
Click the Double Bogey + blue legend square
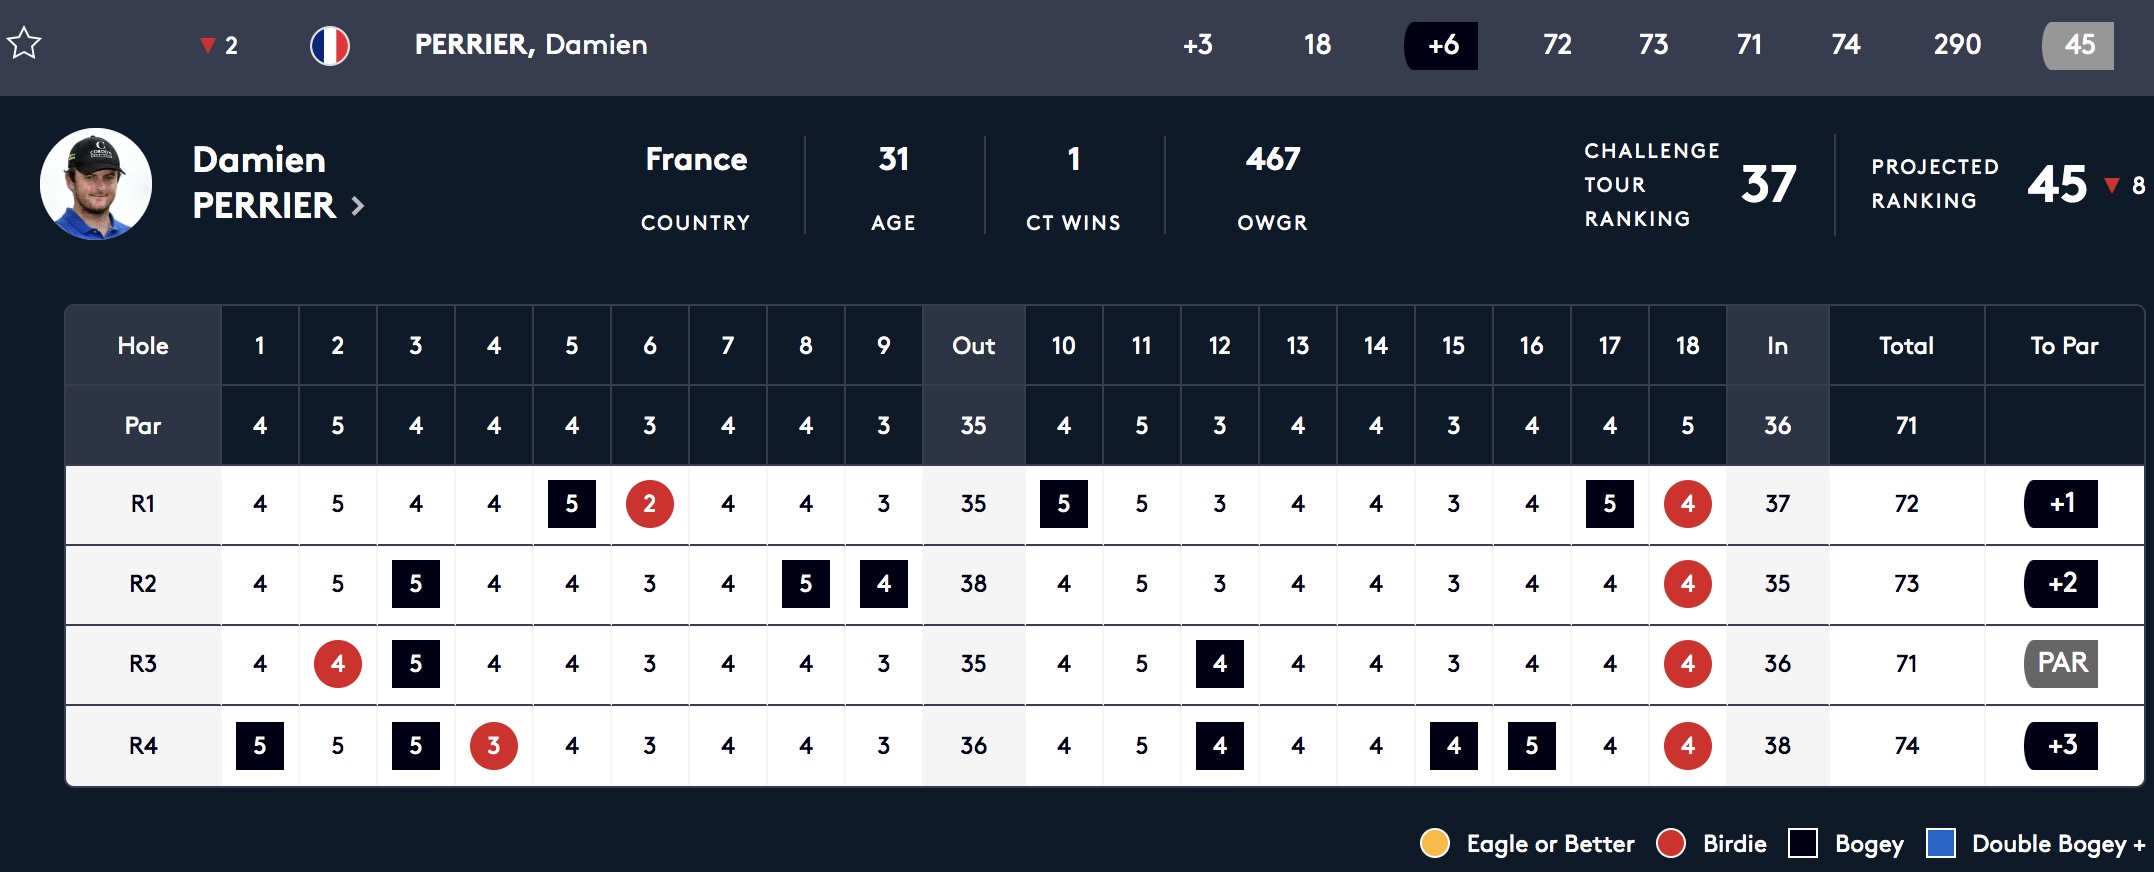pos(1941,843)
